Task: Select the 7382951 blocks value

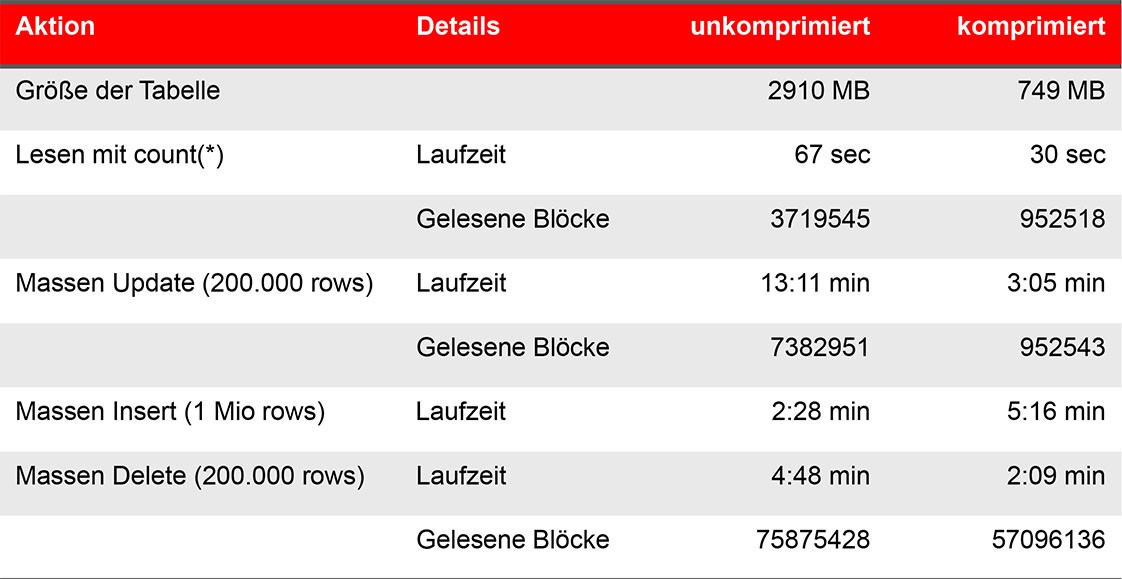Action: coord(820,347)
